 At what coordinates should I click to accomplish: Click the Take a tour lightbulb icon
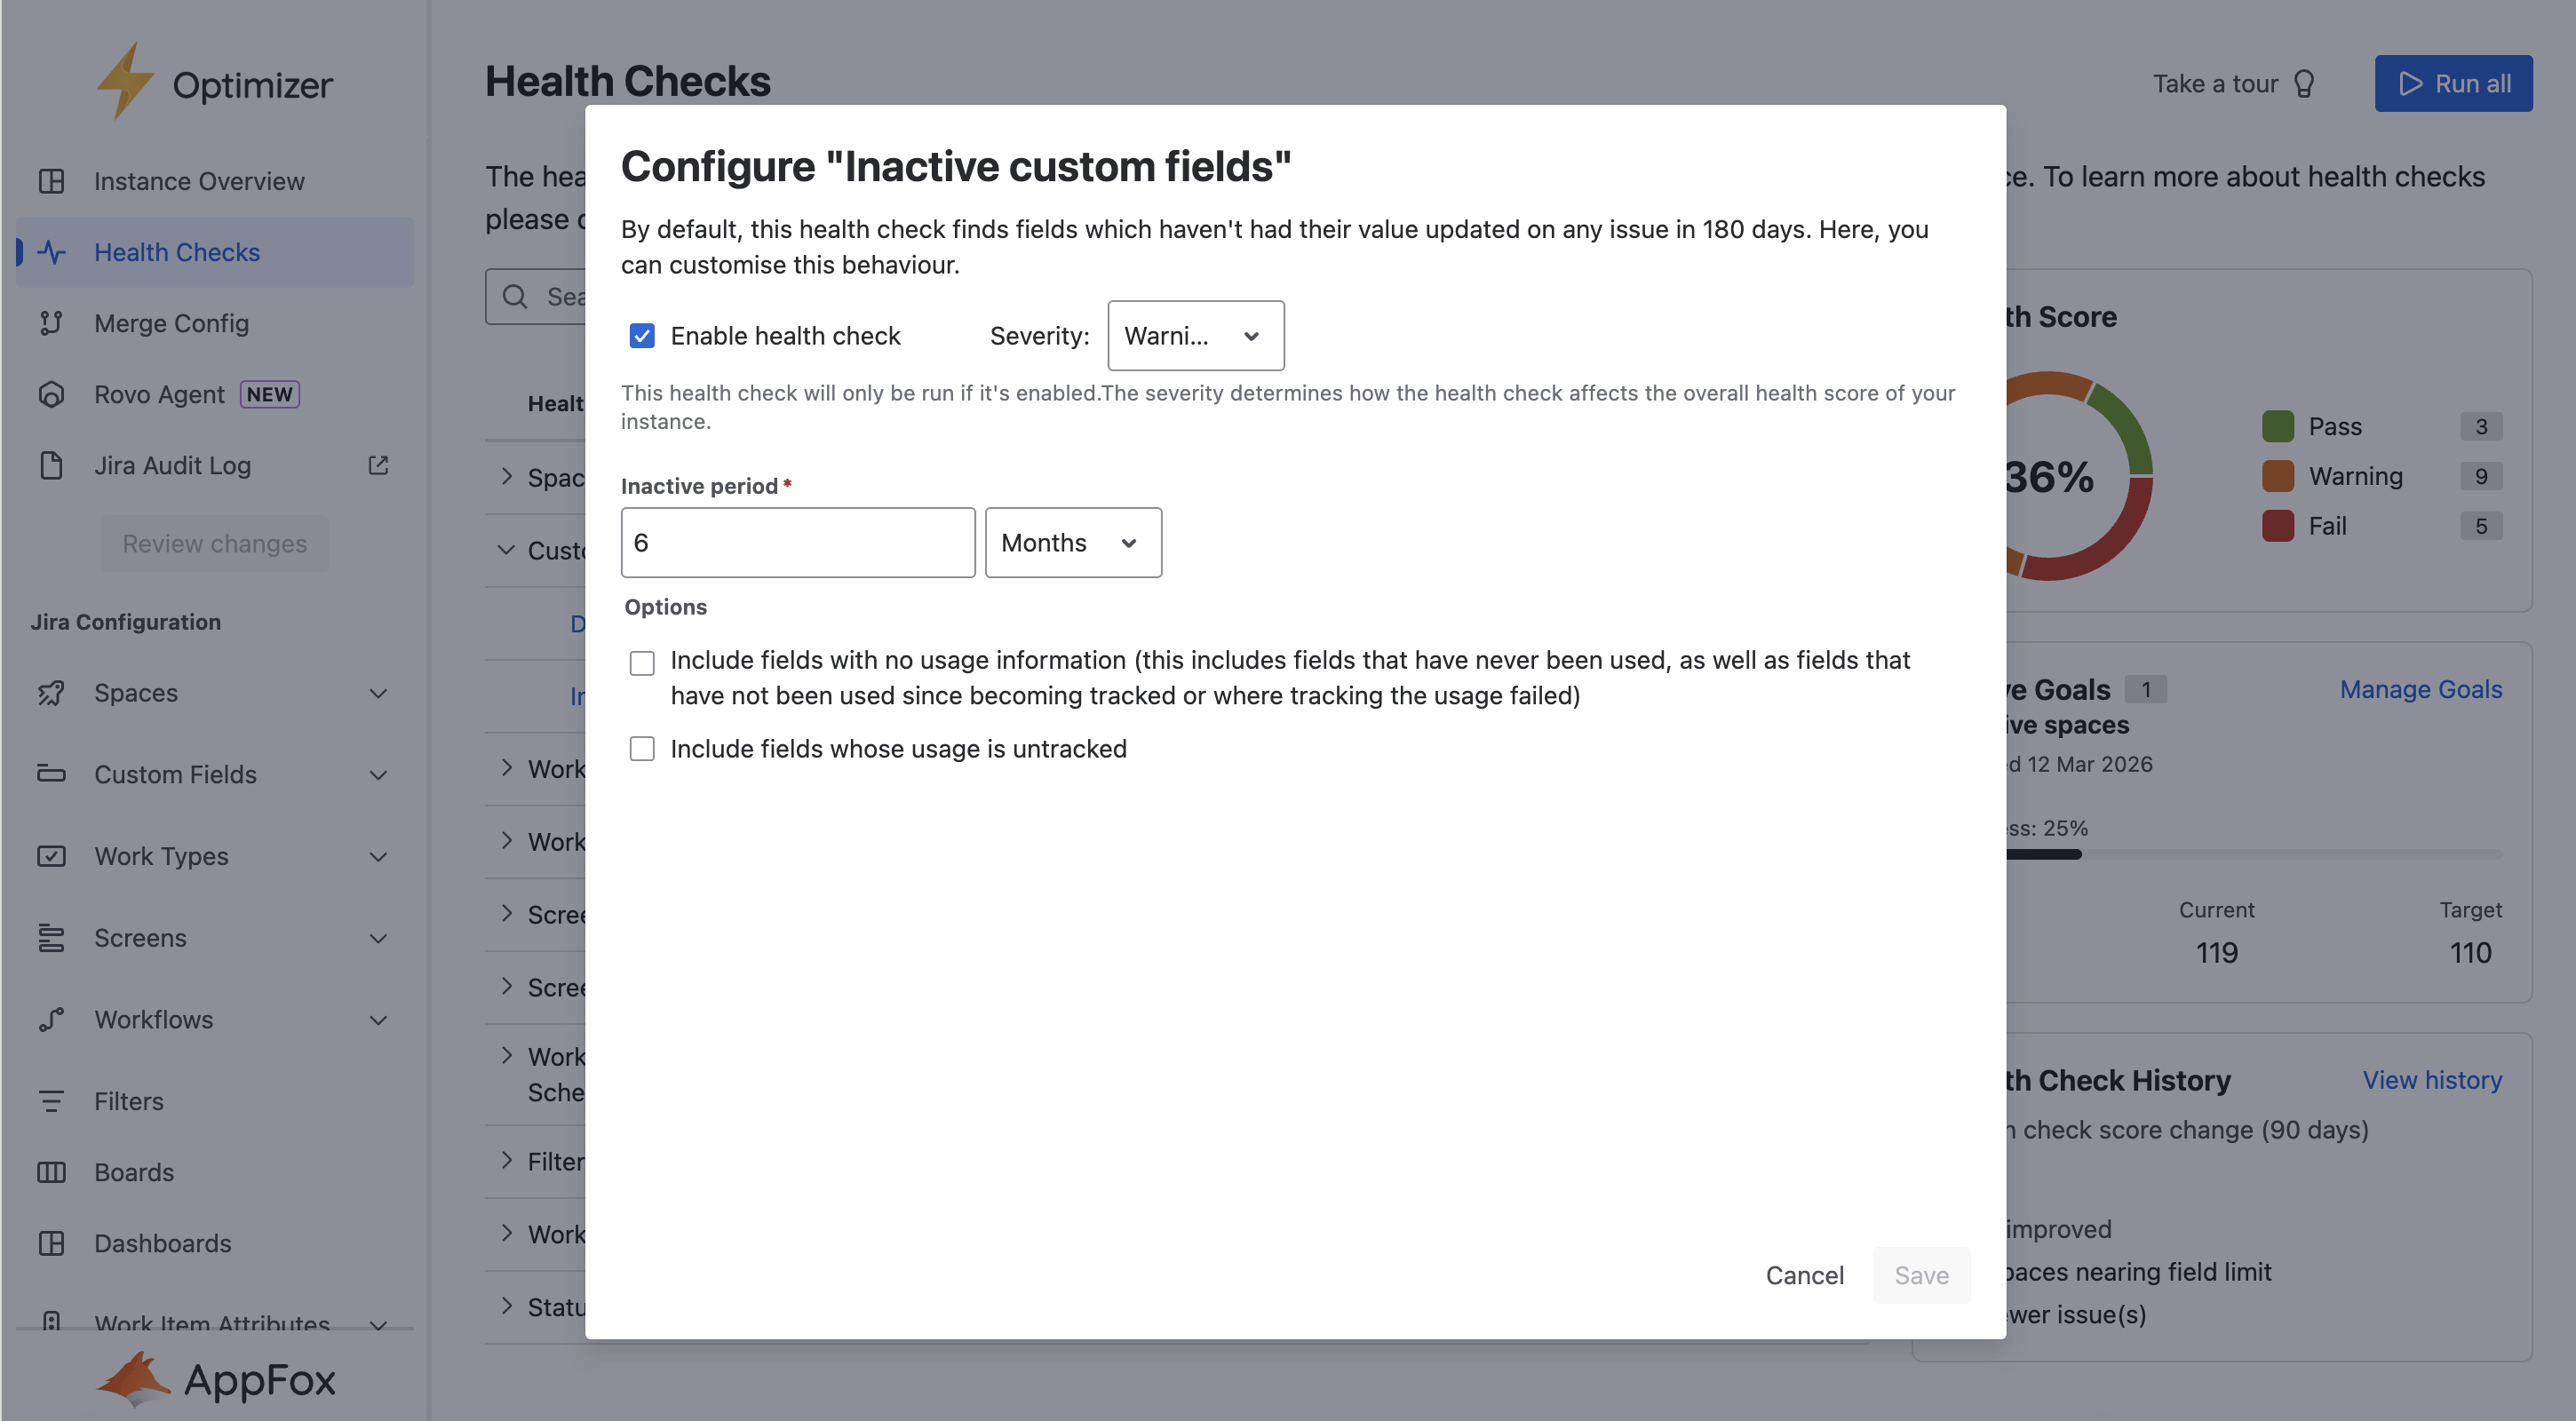(2304, 83)
